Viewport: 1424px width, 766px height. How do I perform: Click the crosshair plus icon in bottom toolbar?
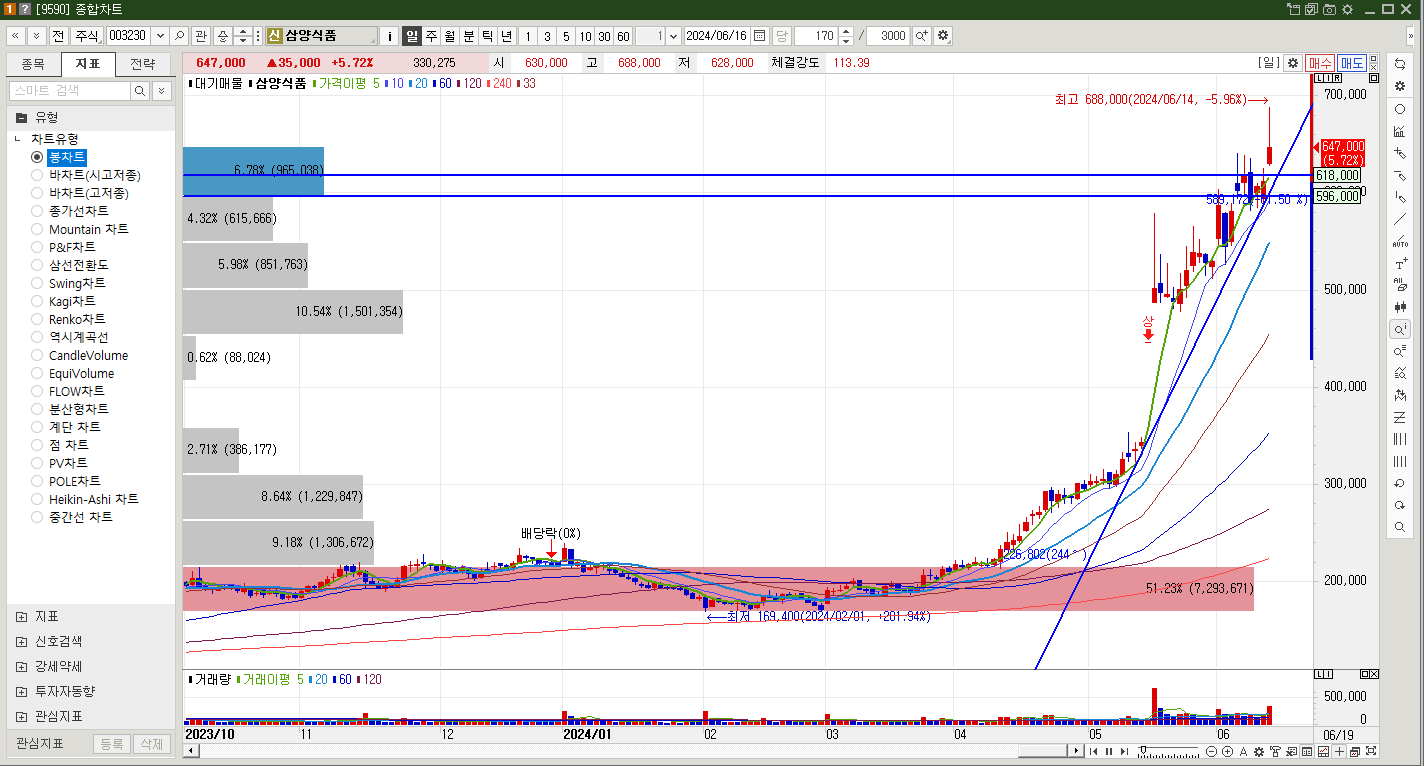pos(1339,751)
